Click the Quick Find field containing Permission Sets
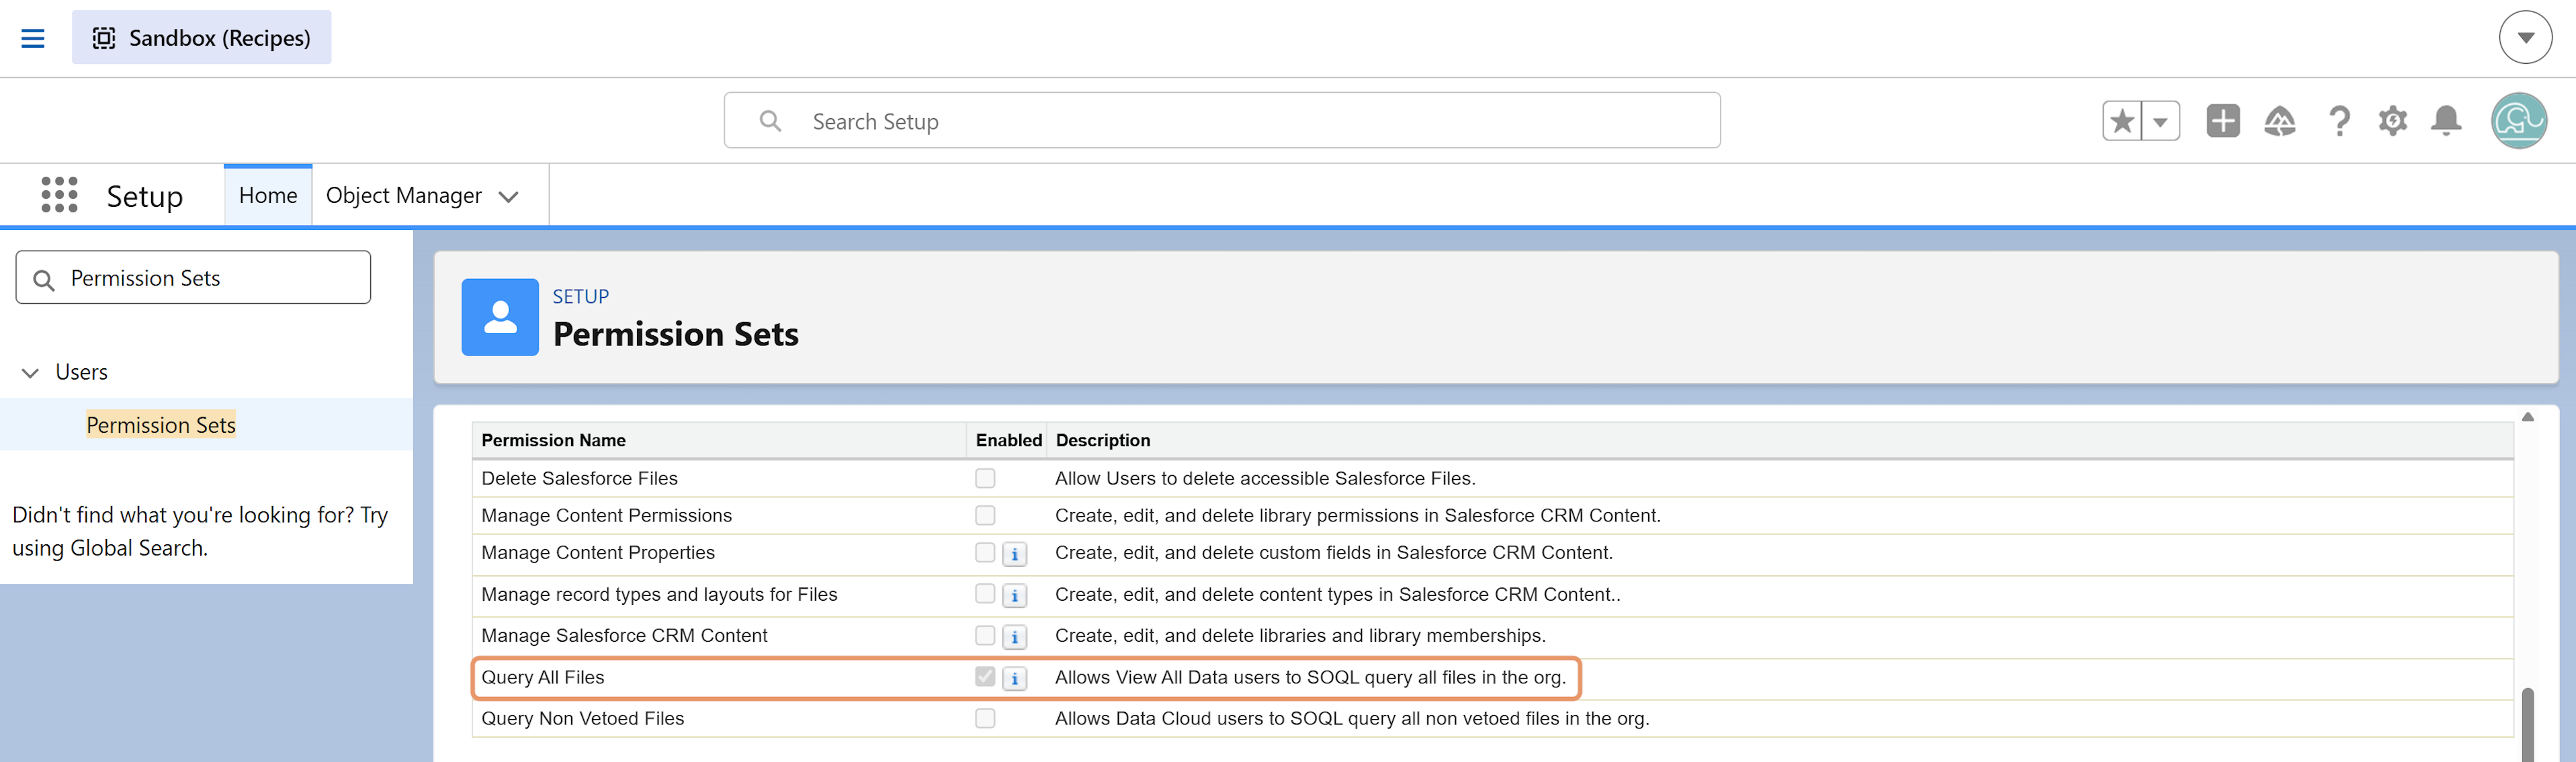 [x=193, y=278]
